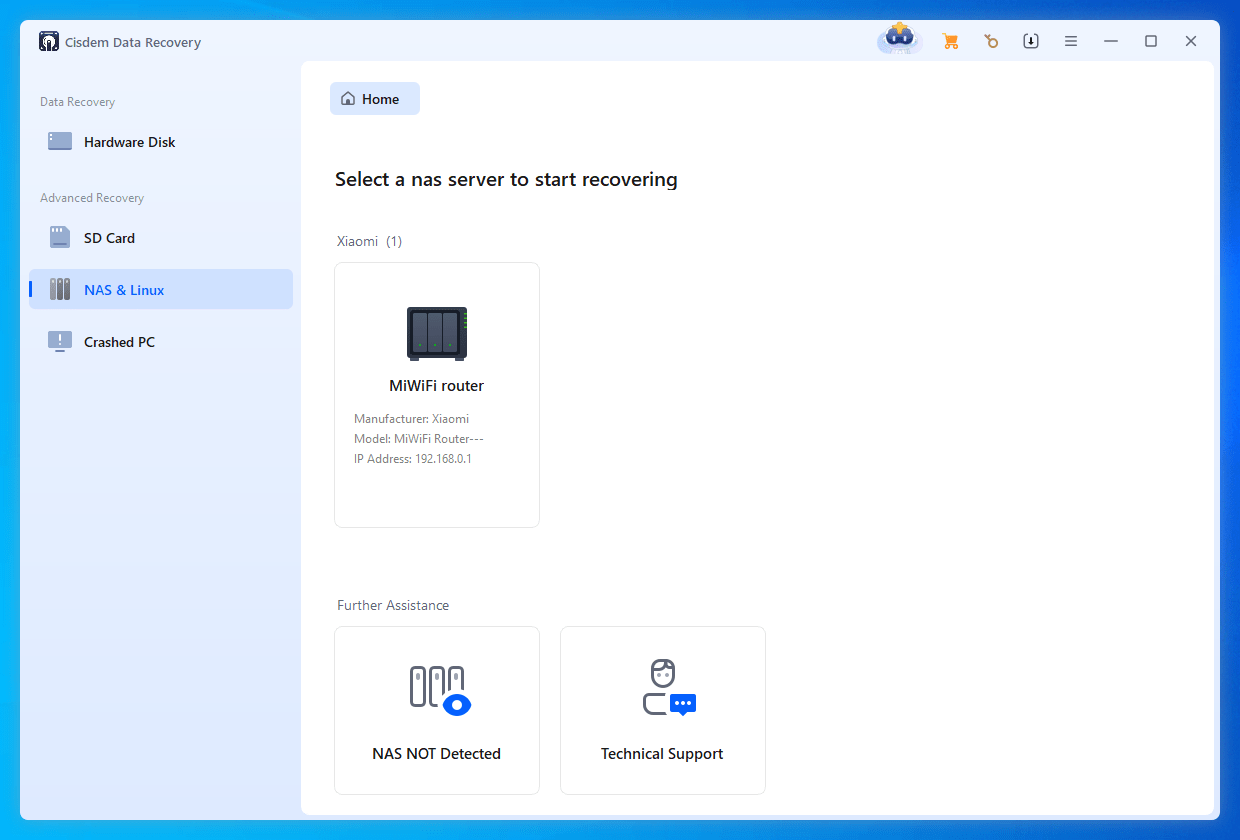Open the robot mascot promo icon
Screen dimensions: 1240x840
click(x=900, y=39)
